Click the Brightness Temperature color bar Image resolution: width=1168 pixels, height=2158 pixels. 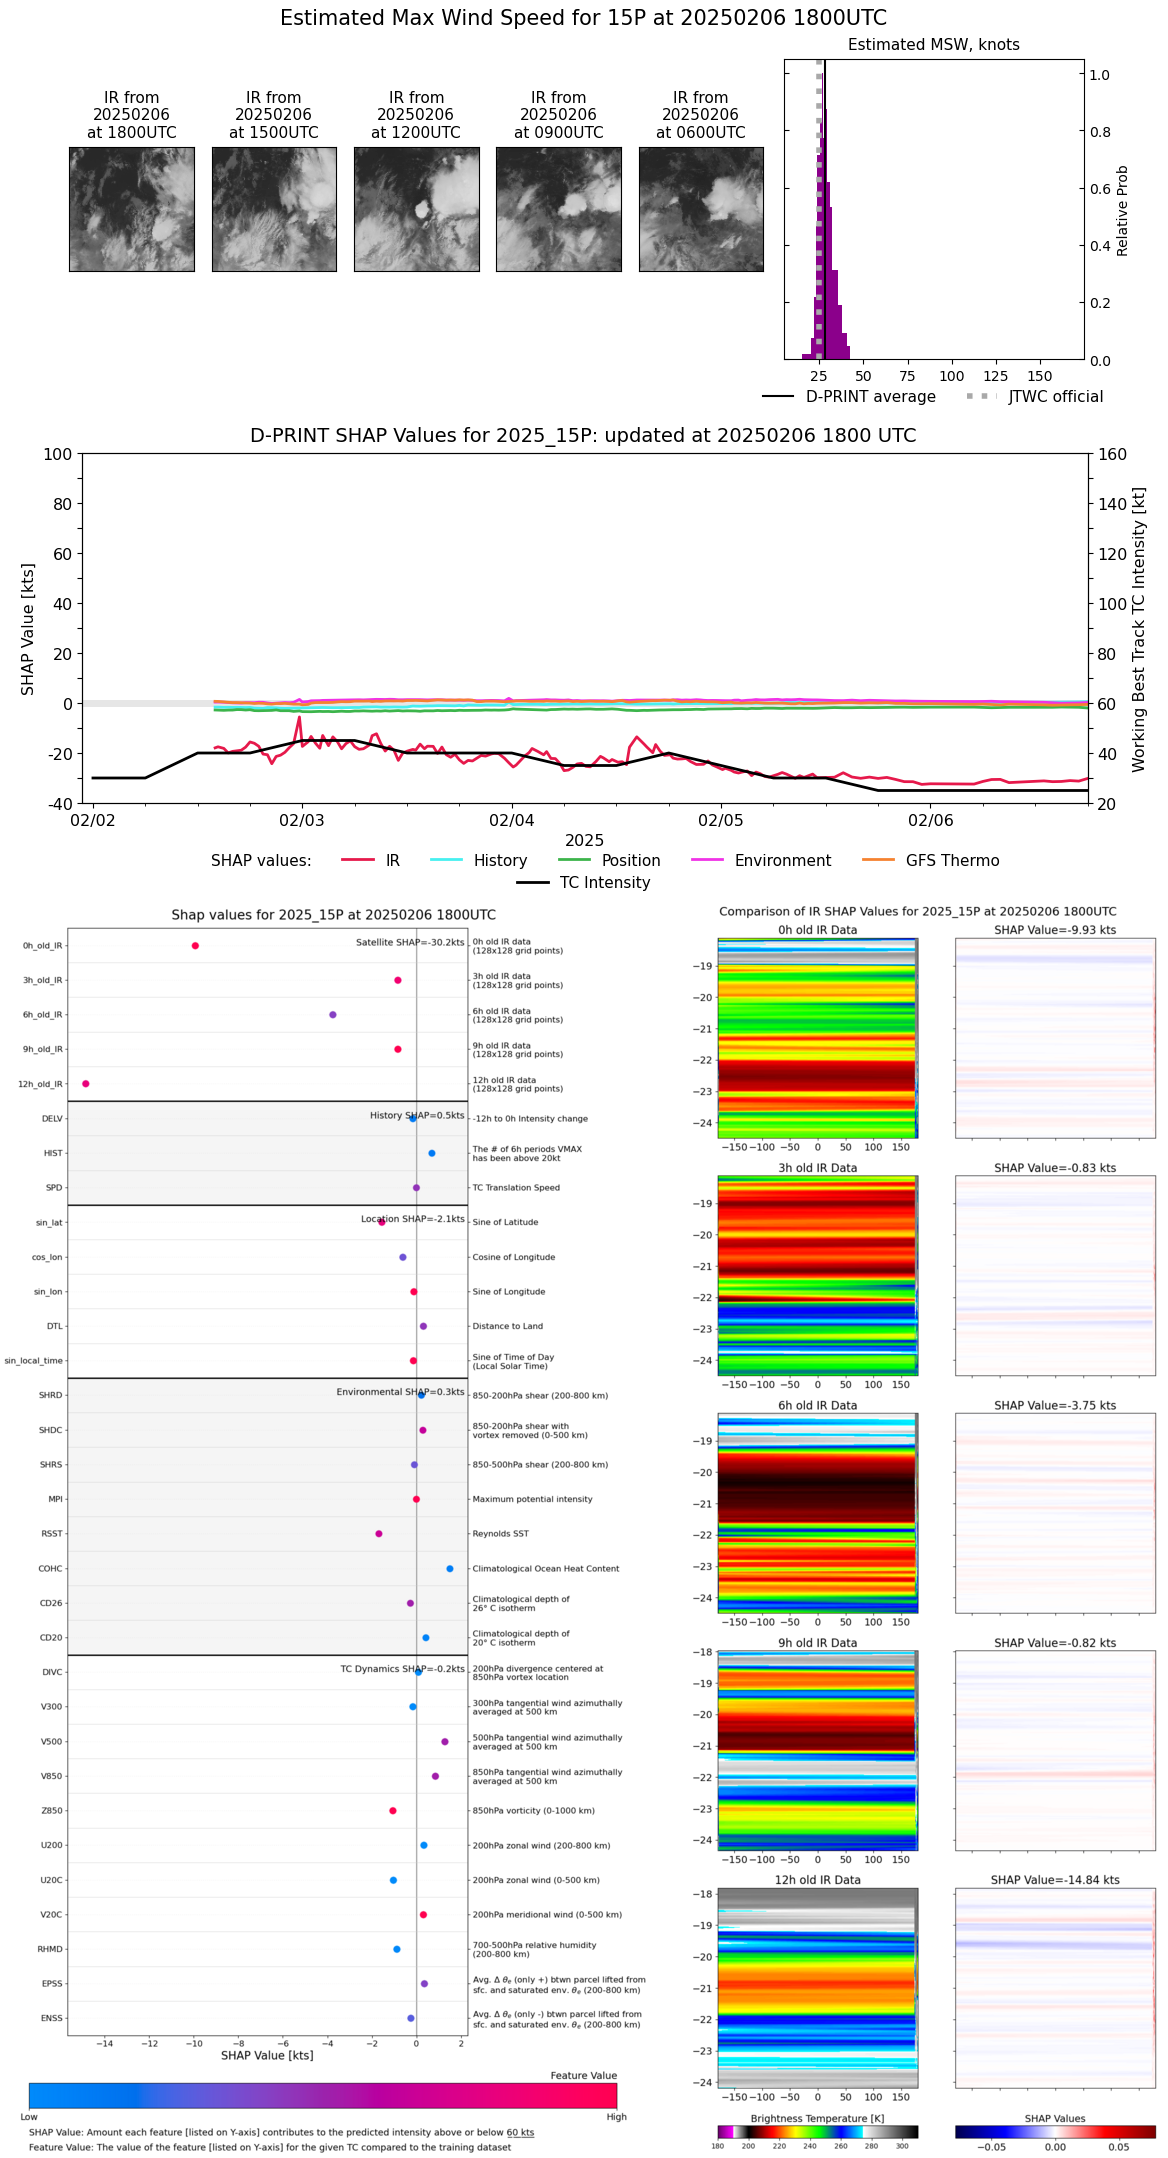(817, 2131)
